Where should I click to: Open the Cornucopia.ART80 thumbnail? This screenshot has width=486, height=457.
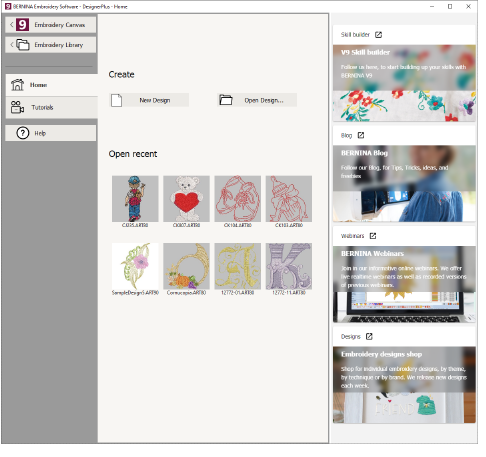coord(186,266)
